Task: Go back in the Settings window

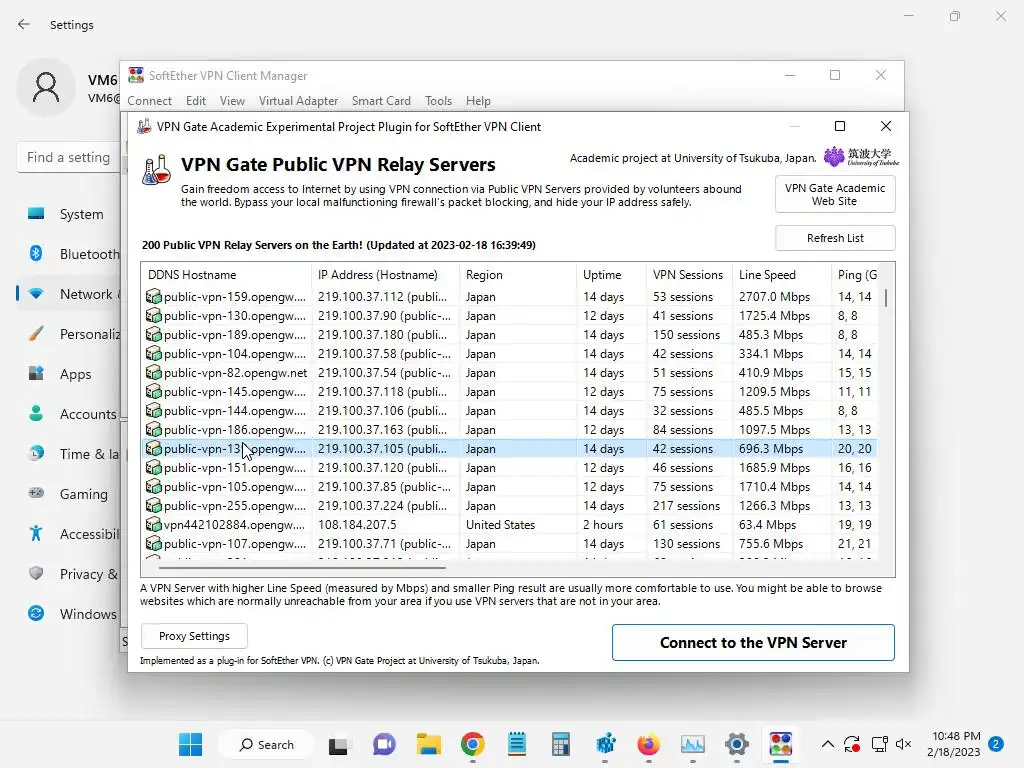Action: [24, 24]
